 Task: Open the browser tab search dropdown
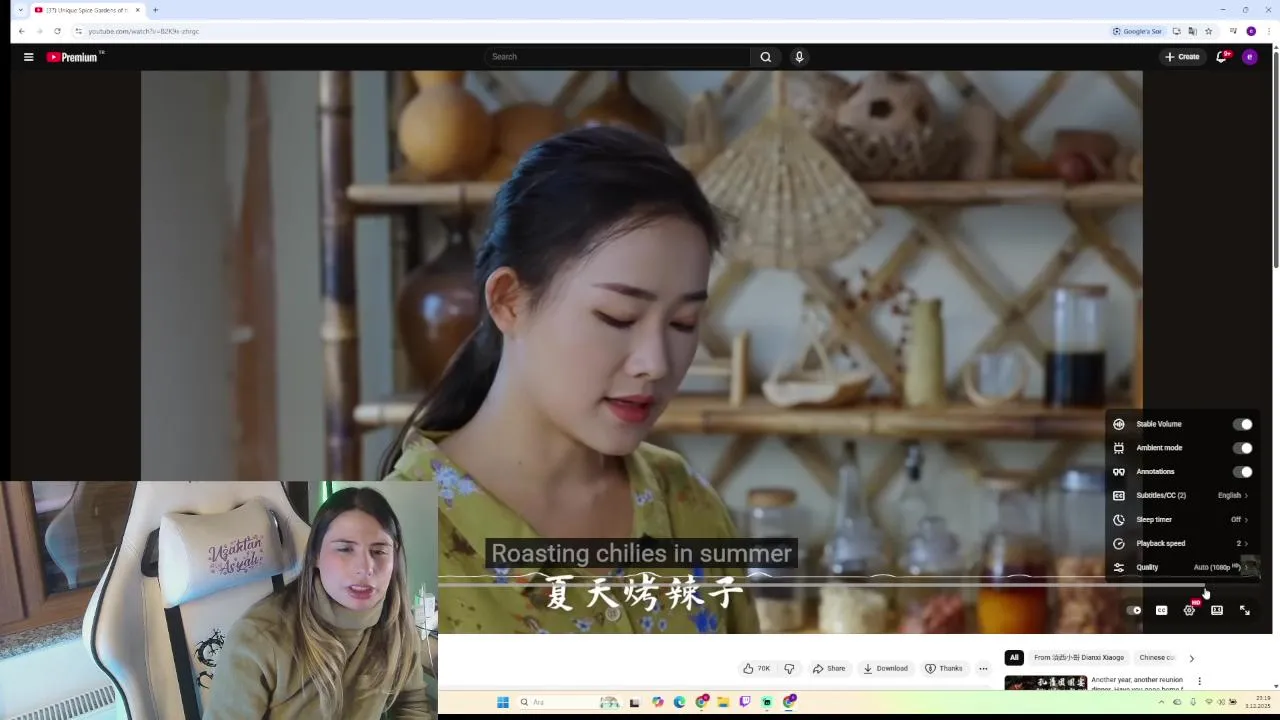click(x=20, y=10)
